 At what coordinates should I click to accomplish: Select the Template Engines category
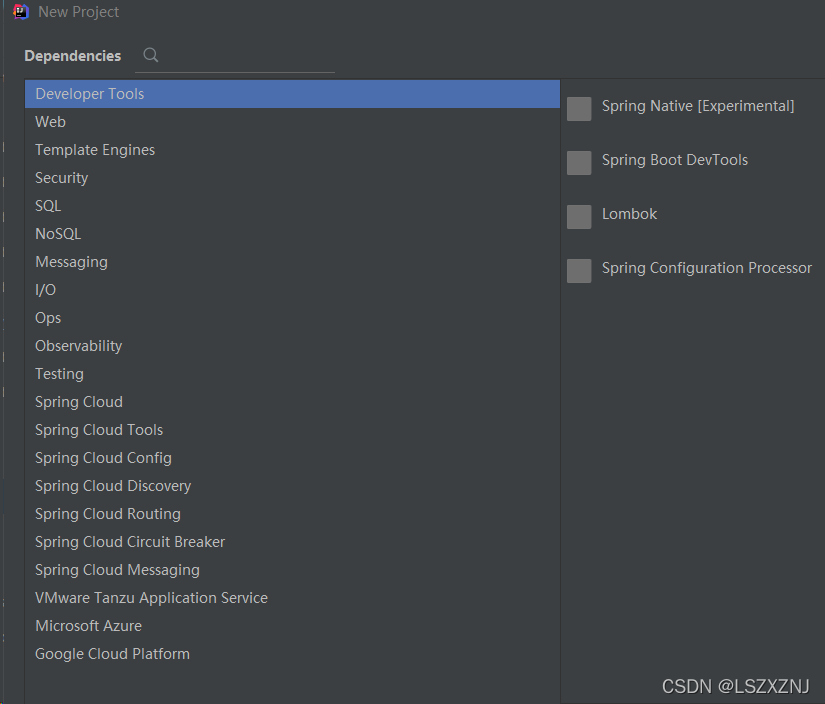(x=292, y=150)
